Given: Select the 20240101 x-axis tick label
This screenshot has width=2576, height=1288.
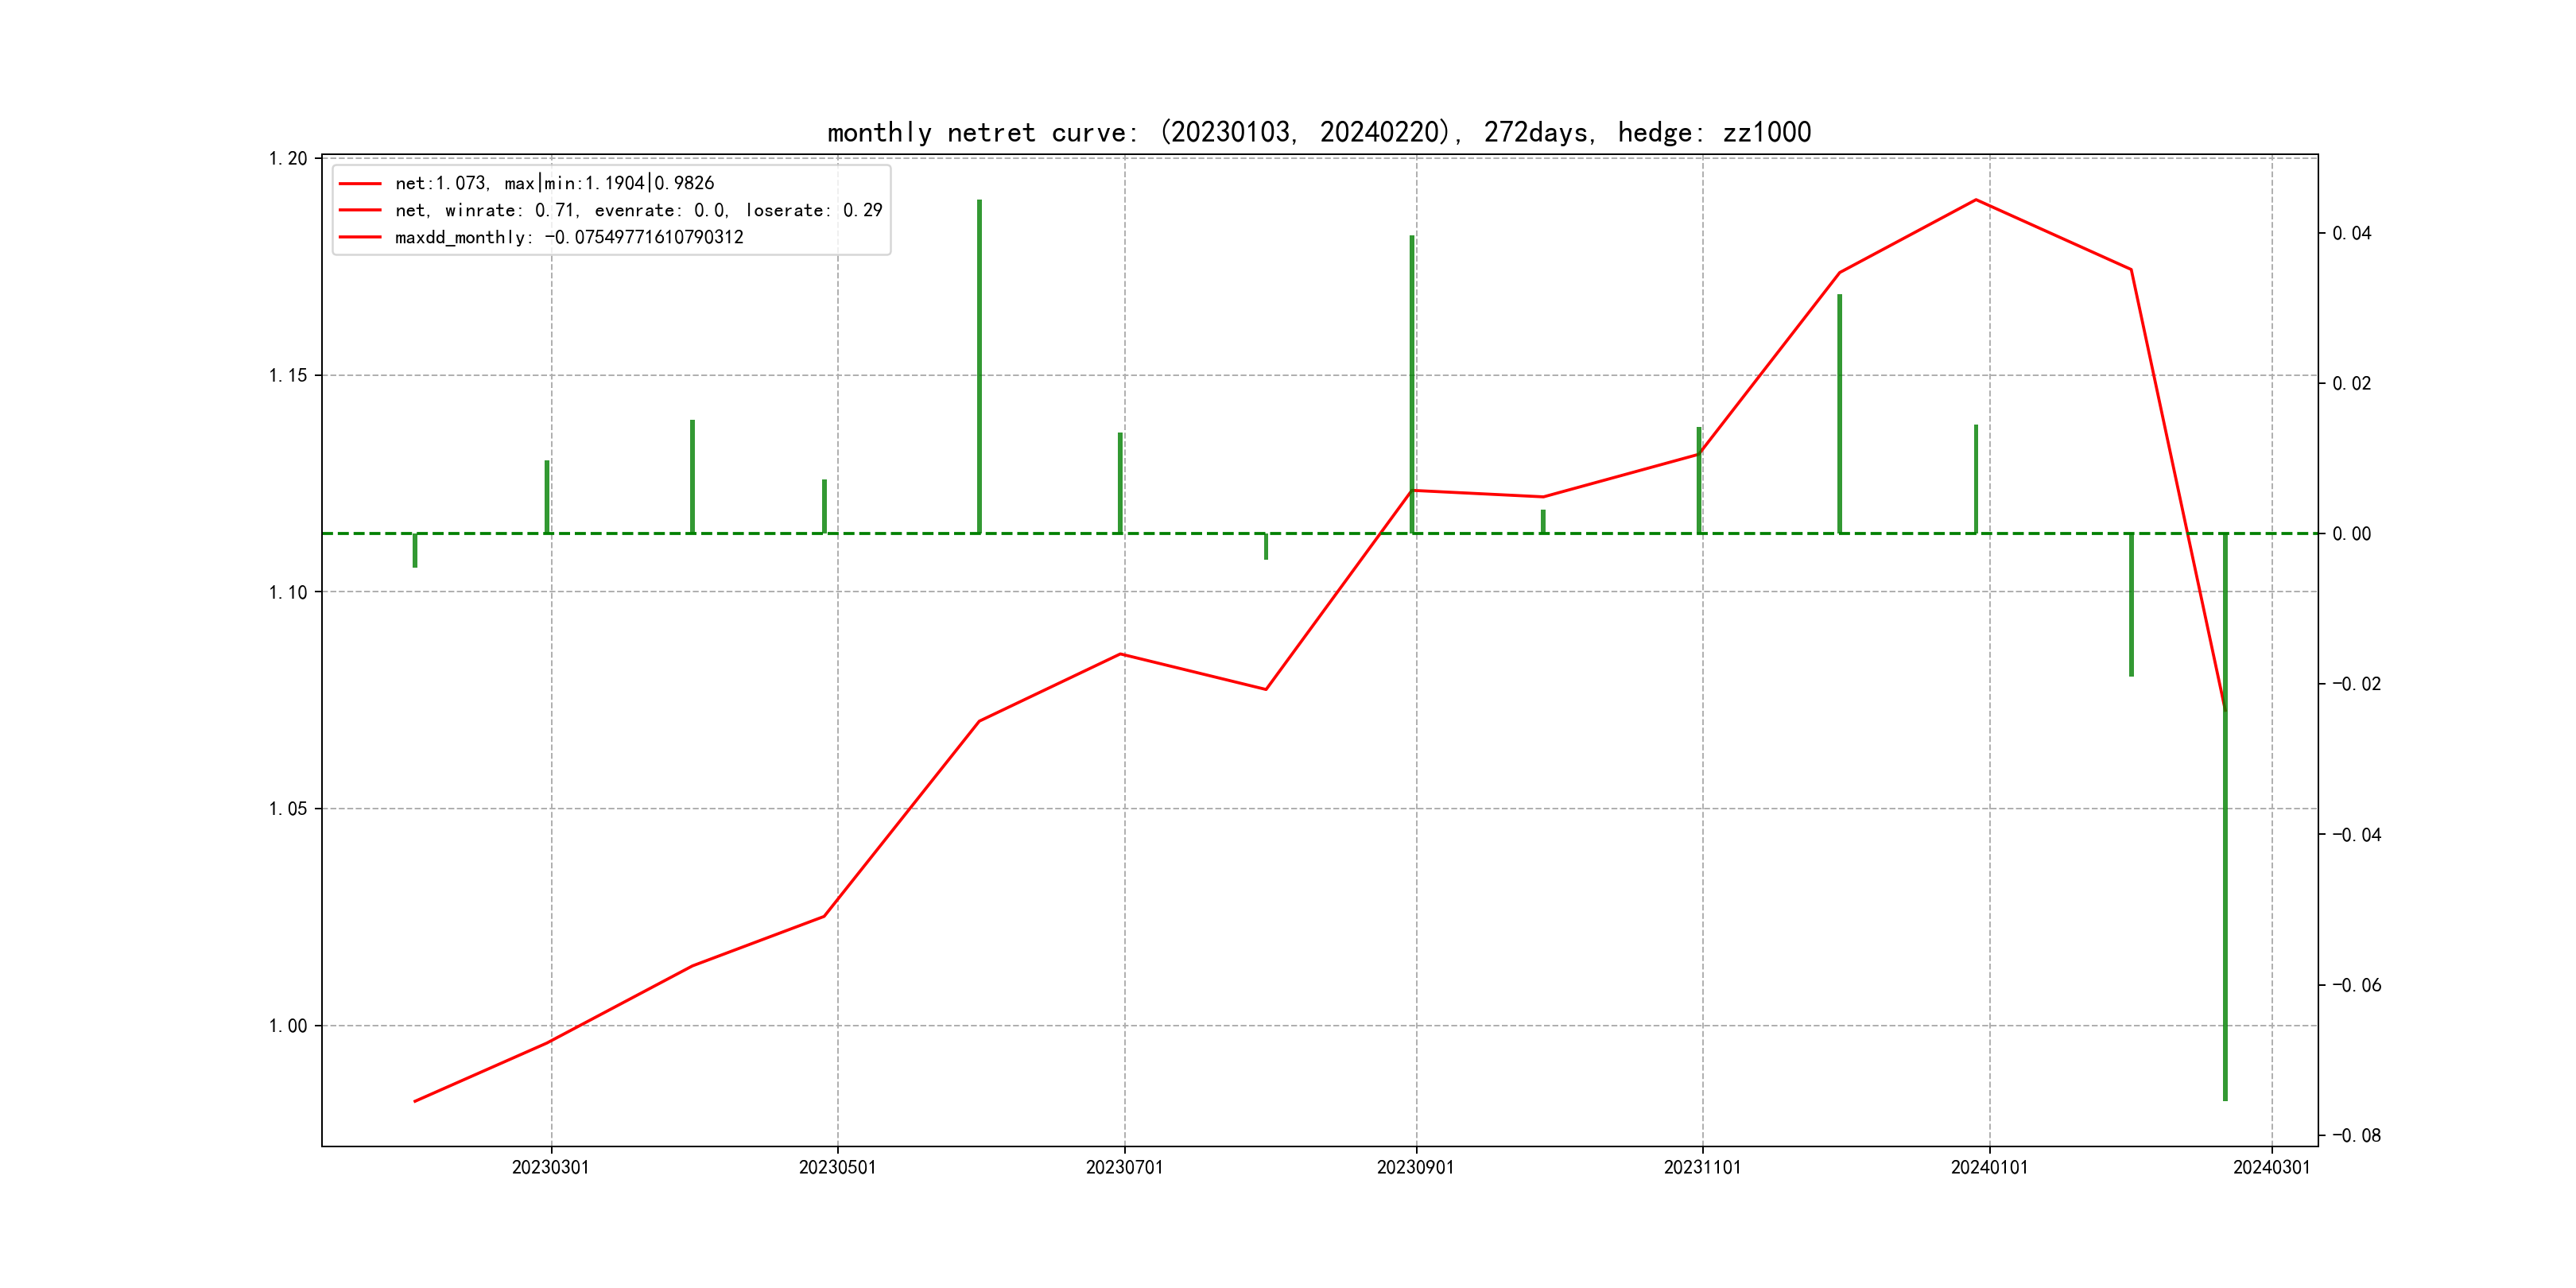Looking at the screenshot, I should [1989, 1167].
